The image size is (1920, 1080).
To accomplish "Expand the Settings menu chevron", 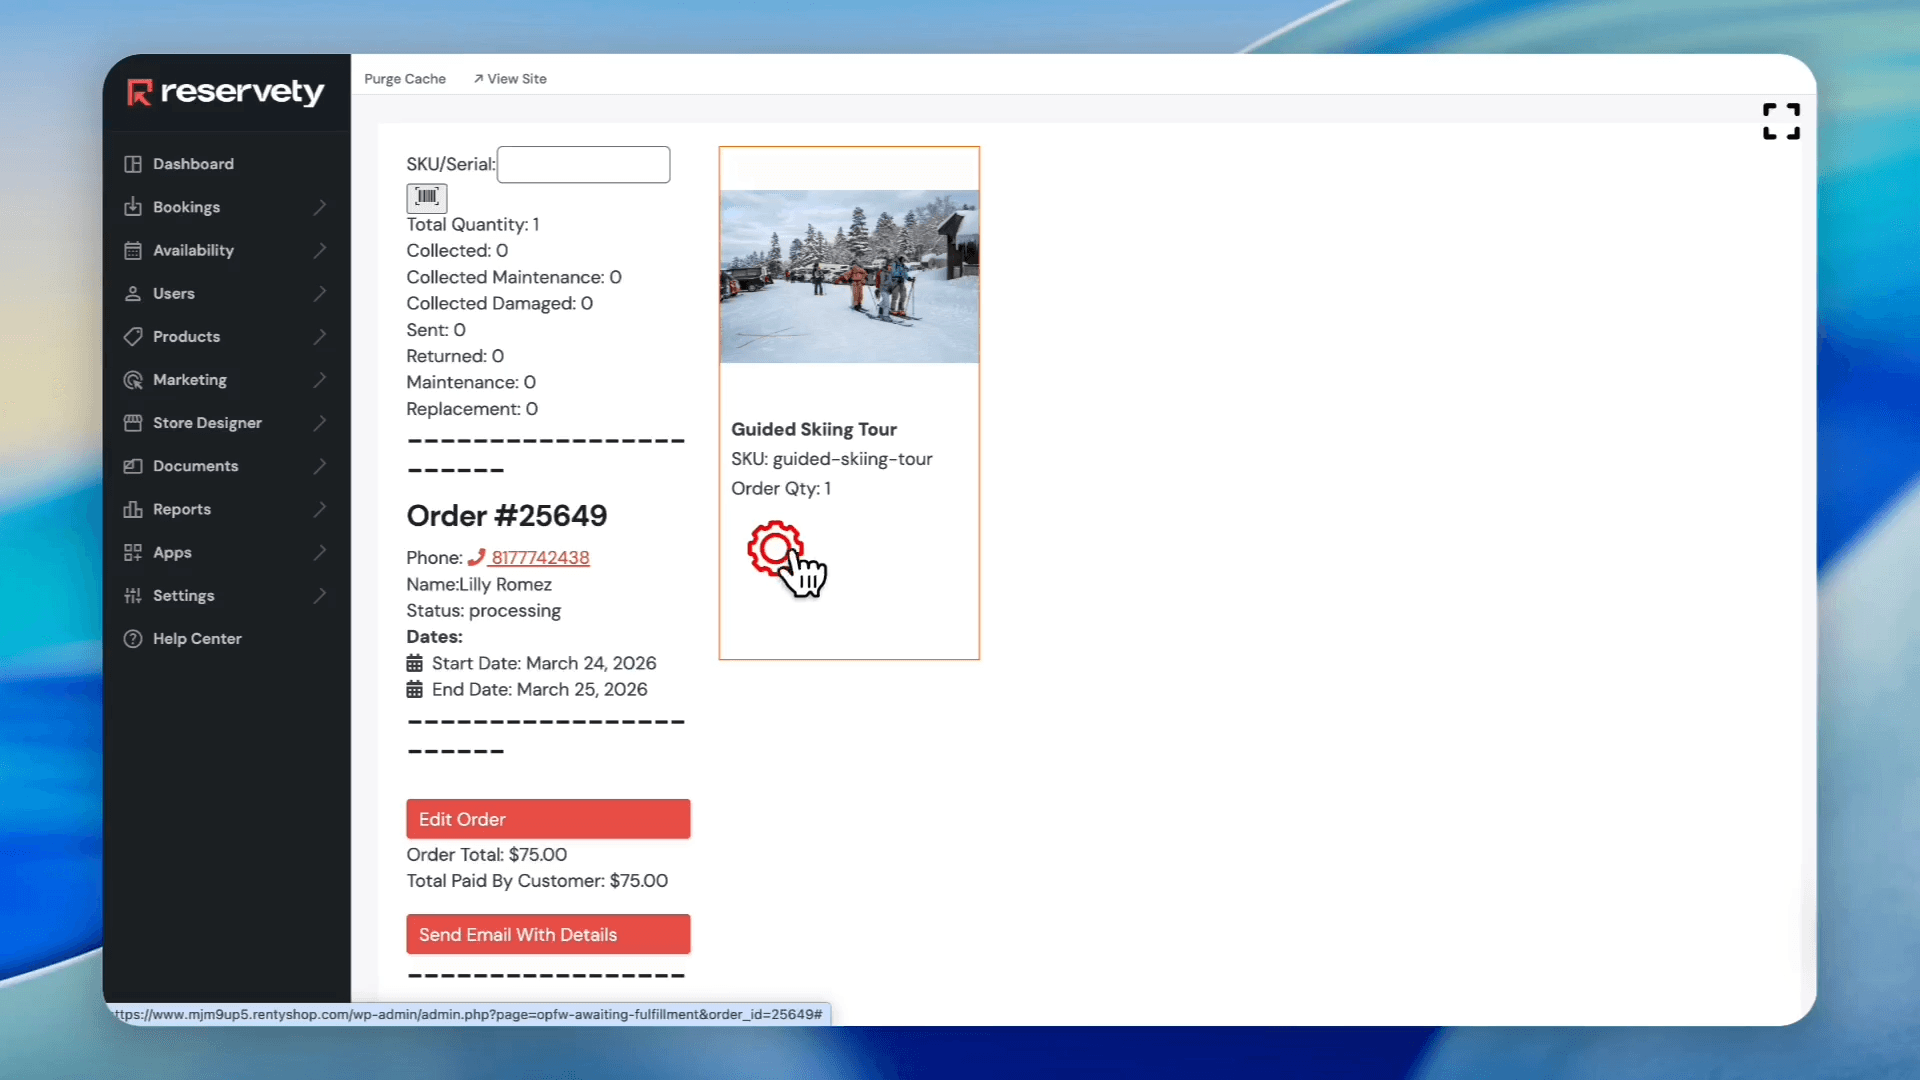I will (320, 595).
